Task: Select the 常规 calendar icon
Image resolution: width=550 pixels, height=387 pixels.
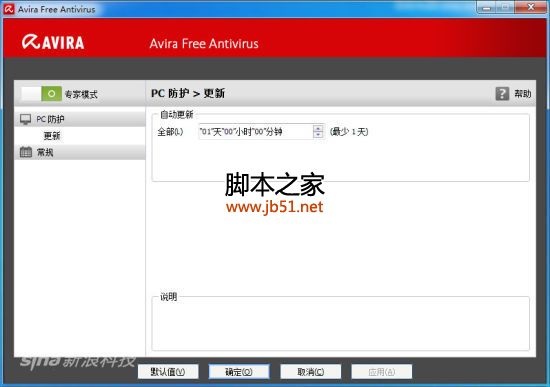Action: pos(26,152)
